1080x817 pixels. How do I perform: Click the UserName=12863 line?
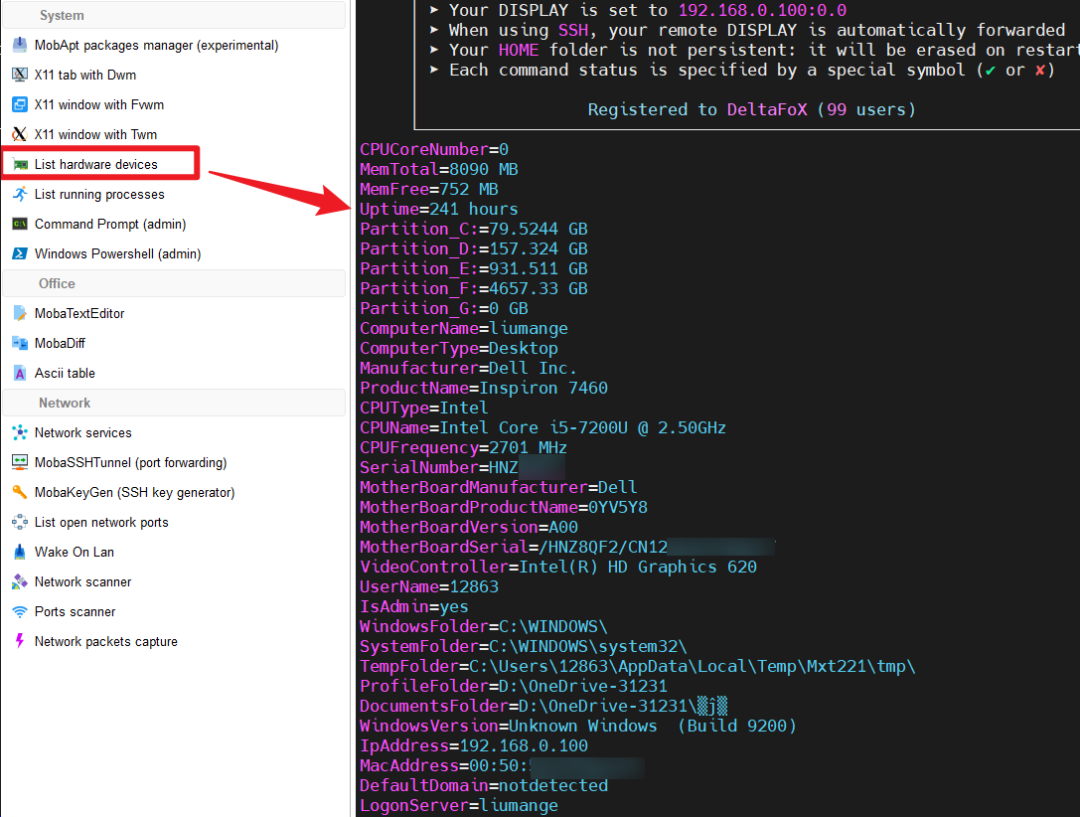click(429, 587)
